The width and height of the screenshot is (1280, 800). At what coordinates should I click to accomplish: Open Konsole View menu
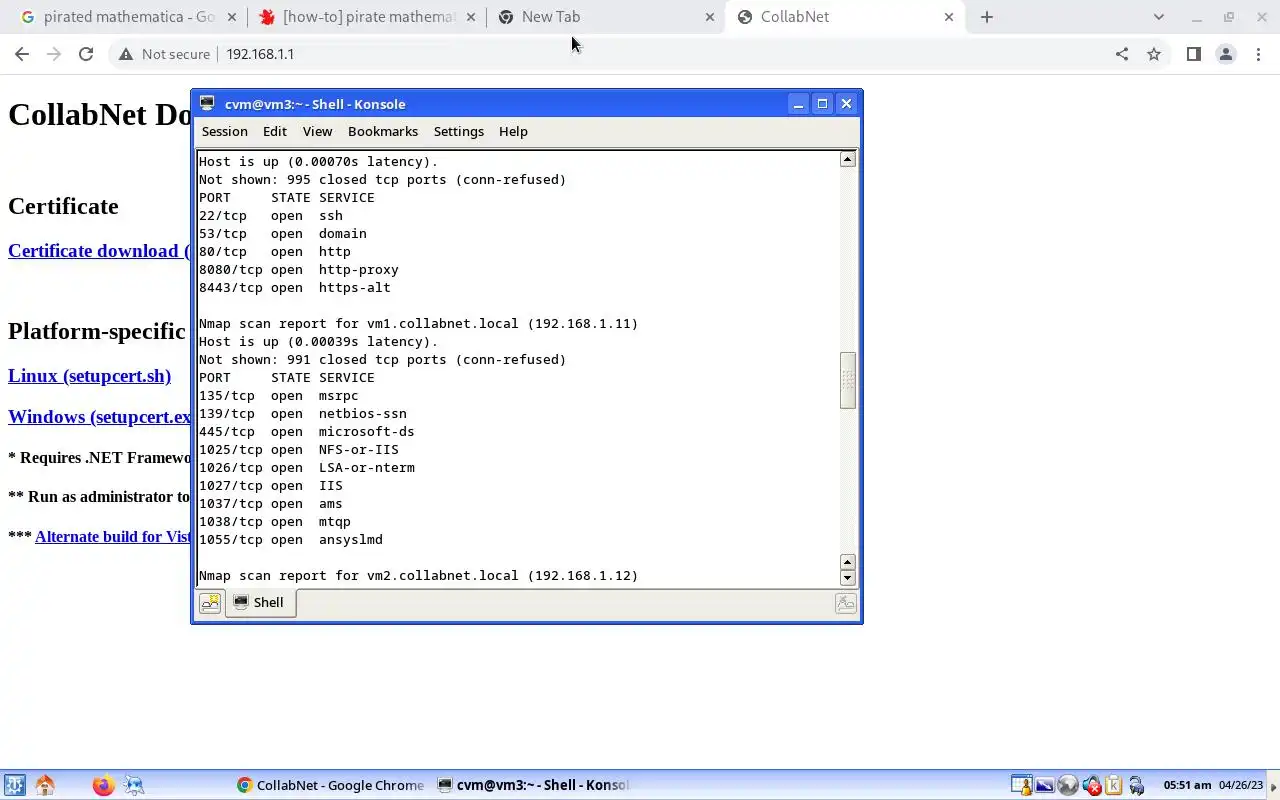[317, 131]
